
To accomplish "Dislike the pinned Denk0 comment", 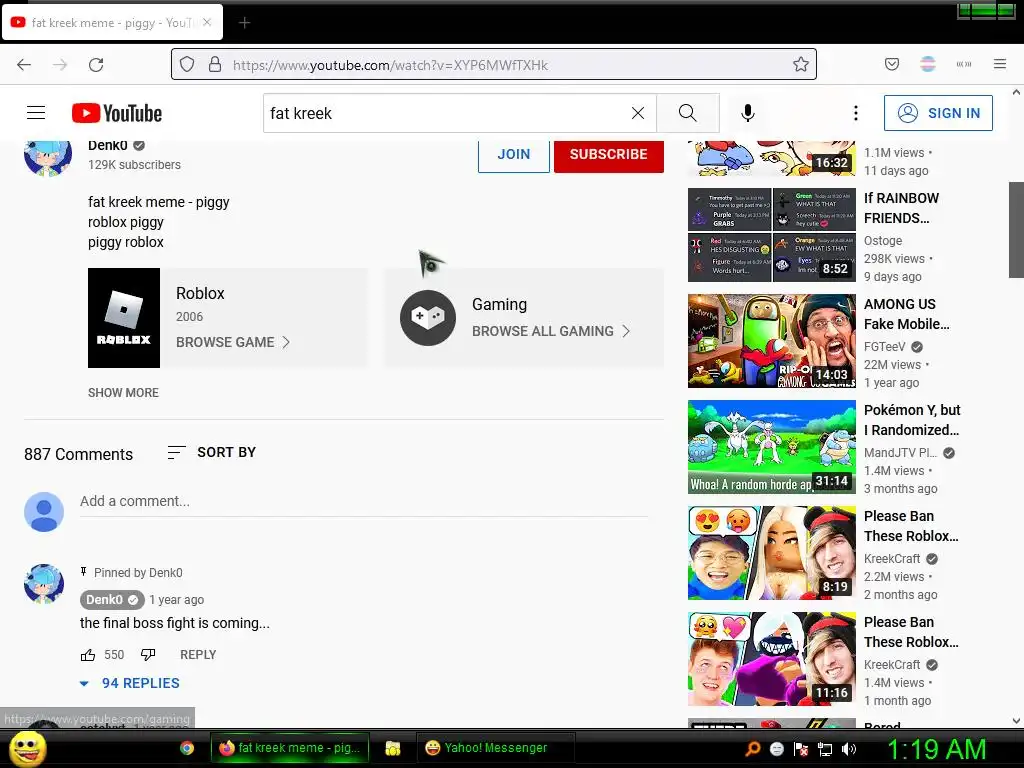I will [x=148, y=655].
